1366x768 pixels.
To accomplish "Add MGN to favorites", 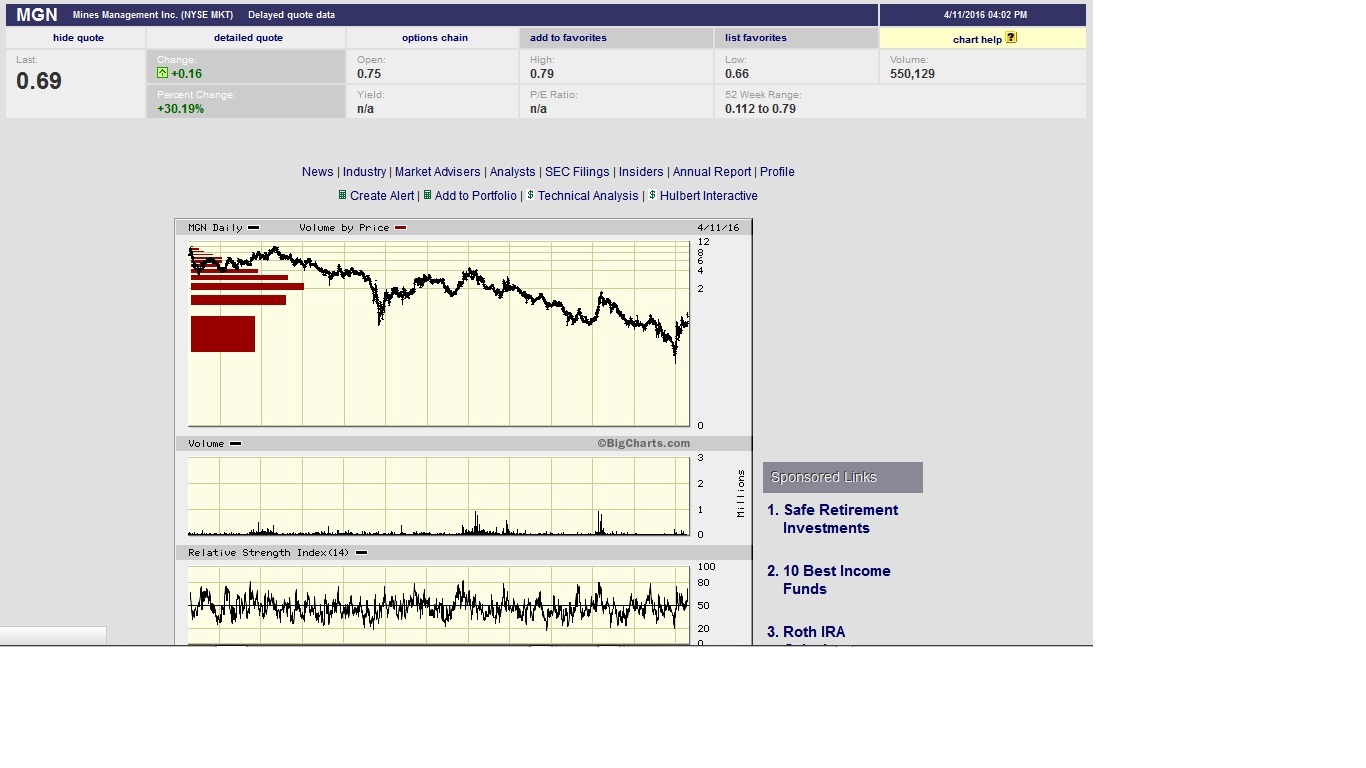I will 568,38.
